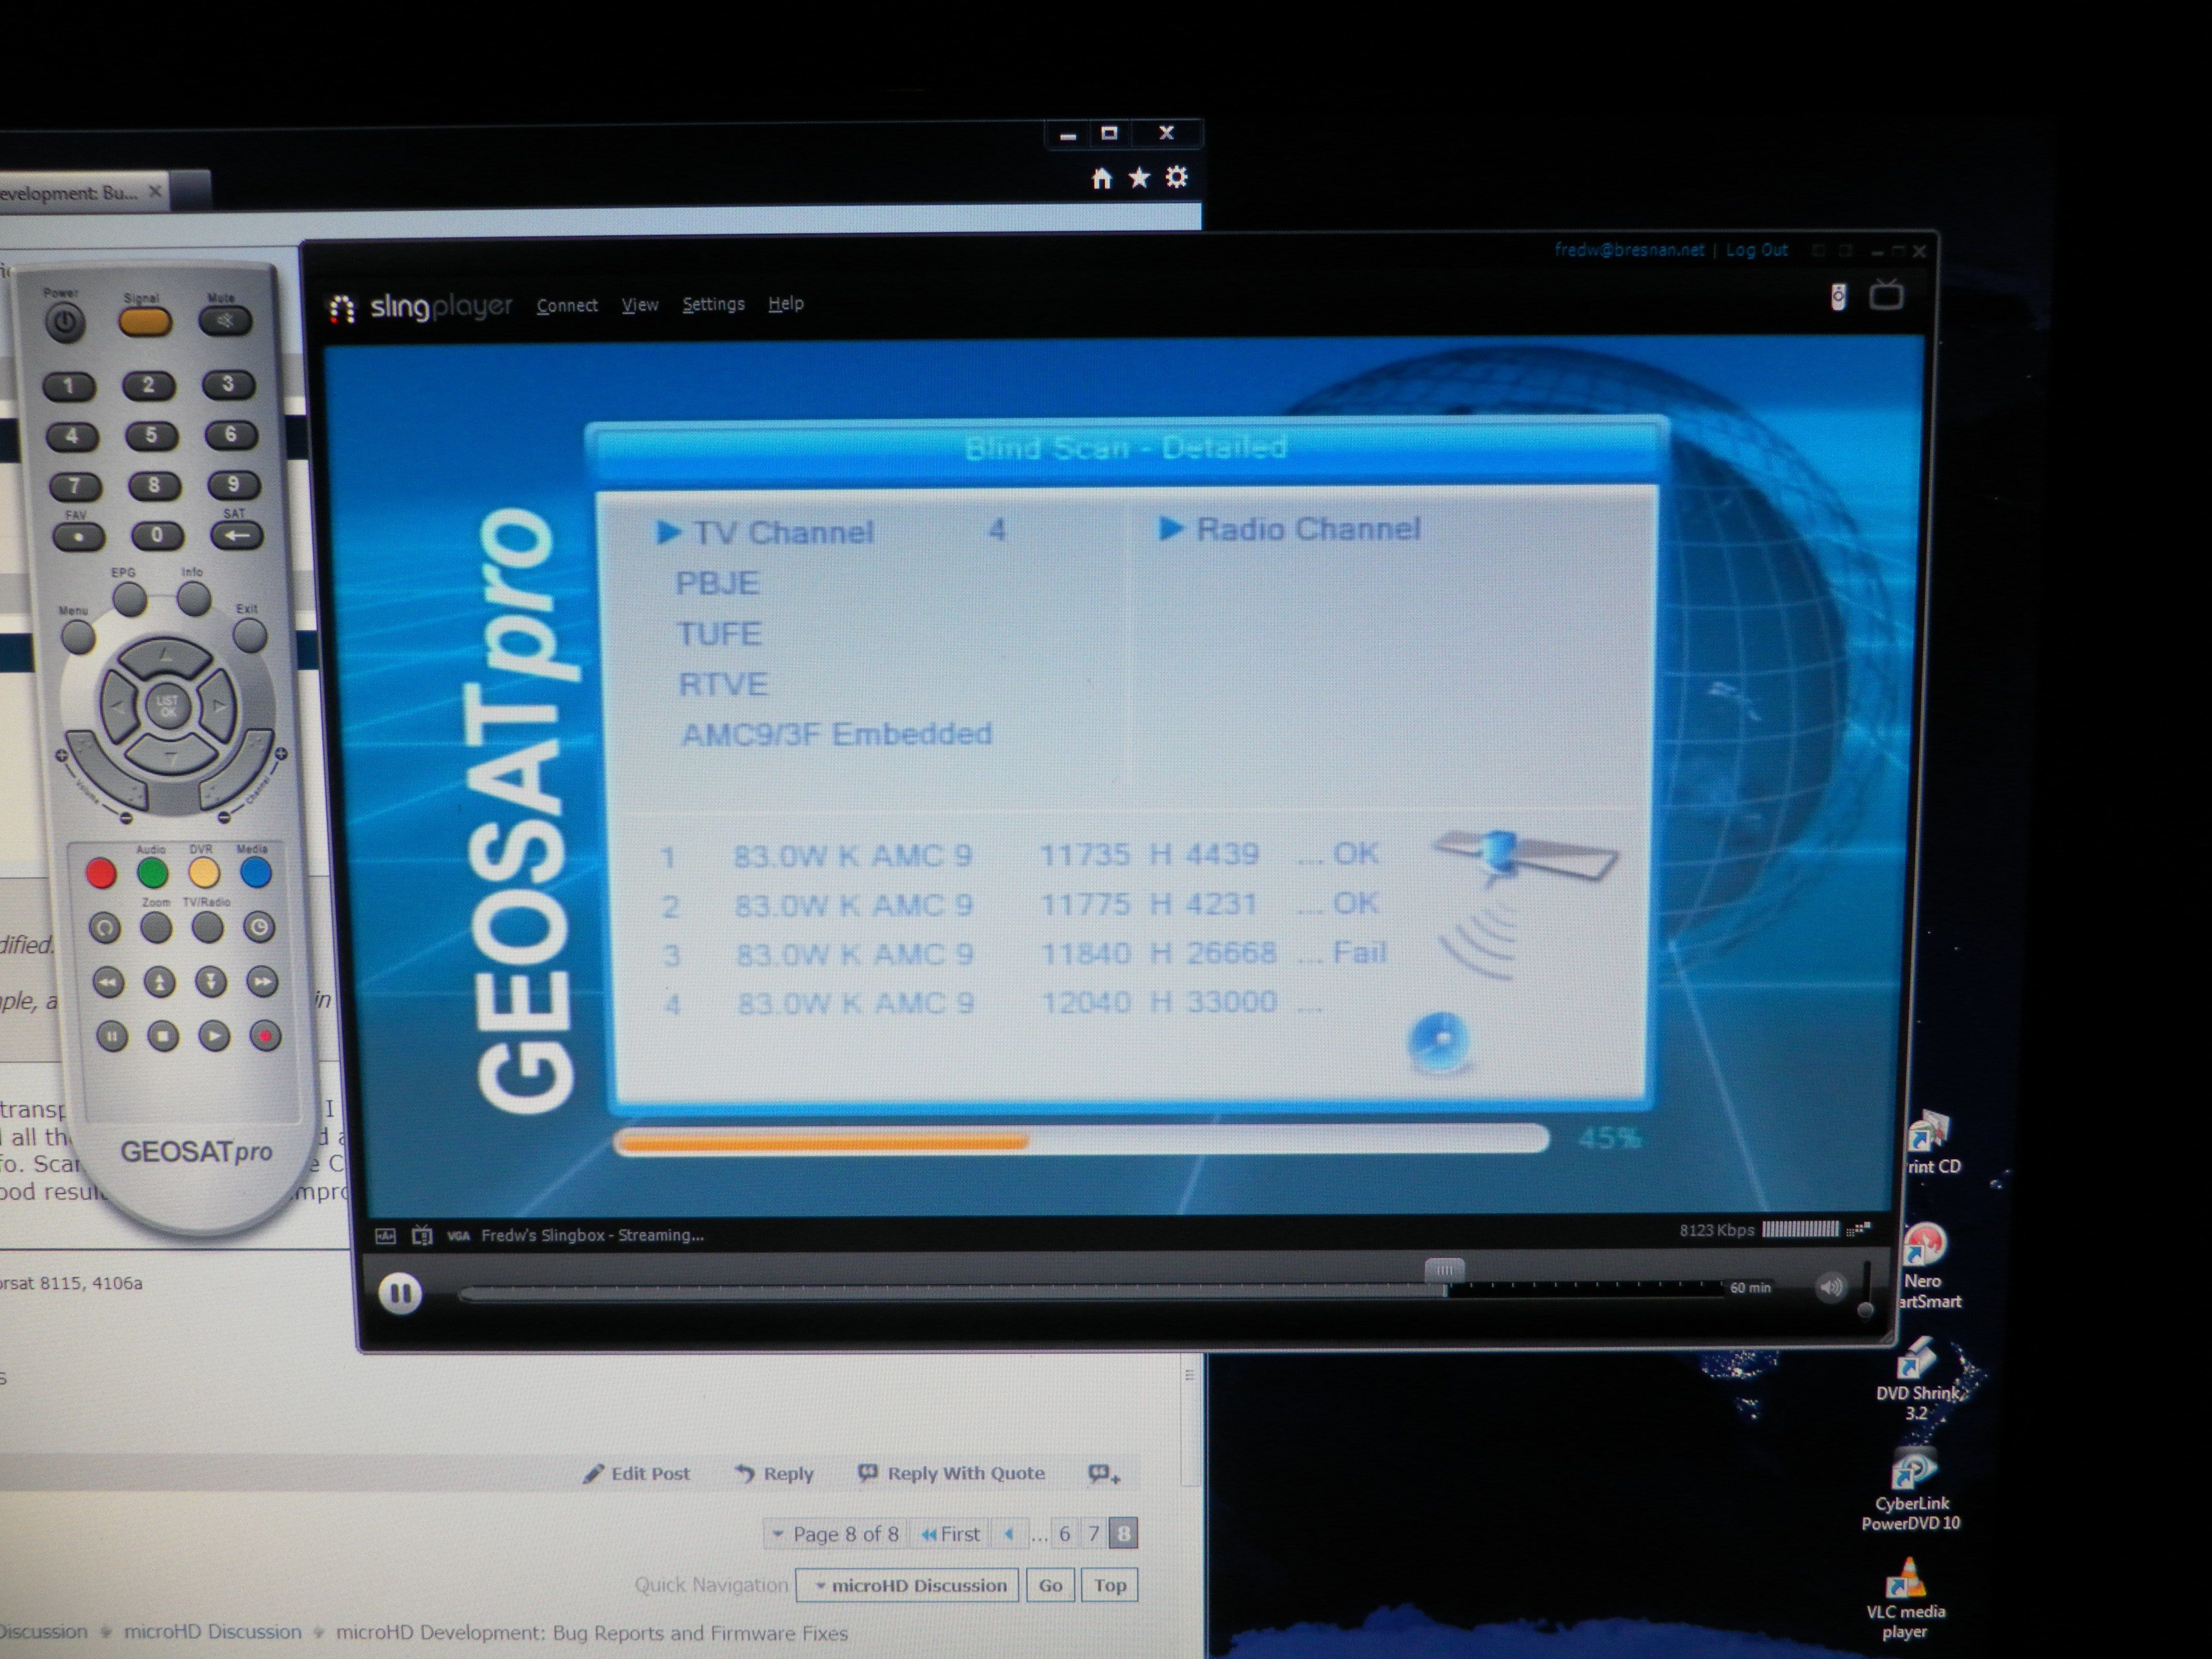The image size is (2212, 1659).
Task: Click the Info button on the remote
Action: 194,599
